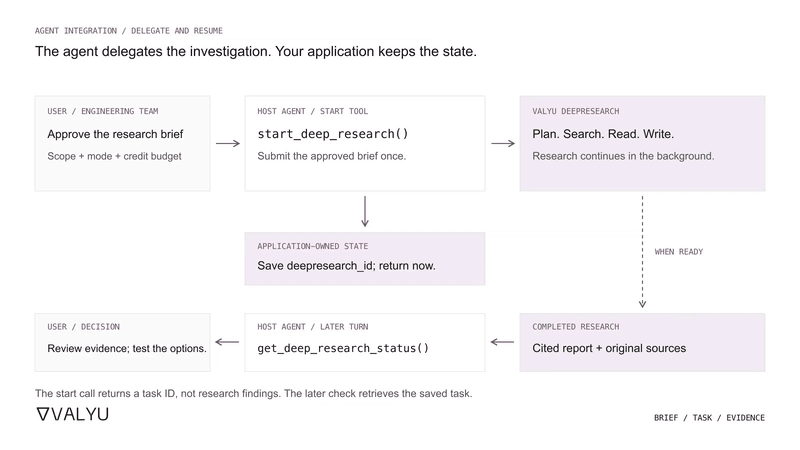Viewport: 800px width, 450px height.
Task: Click 'Cited report + original sources' text
Action: point(609,348)
